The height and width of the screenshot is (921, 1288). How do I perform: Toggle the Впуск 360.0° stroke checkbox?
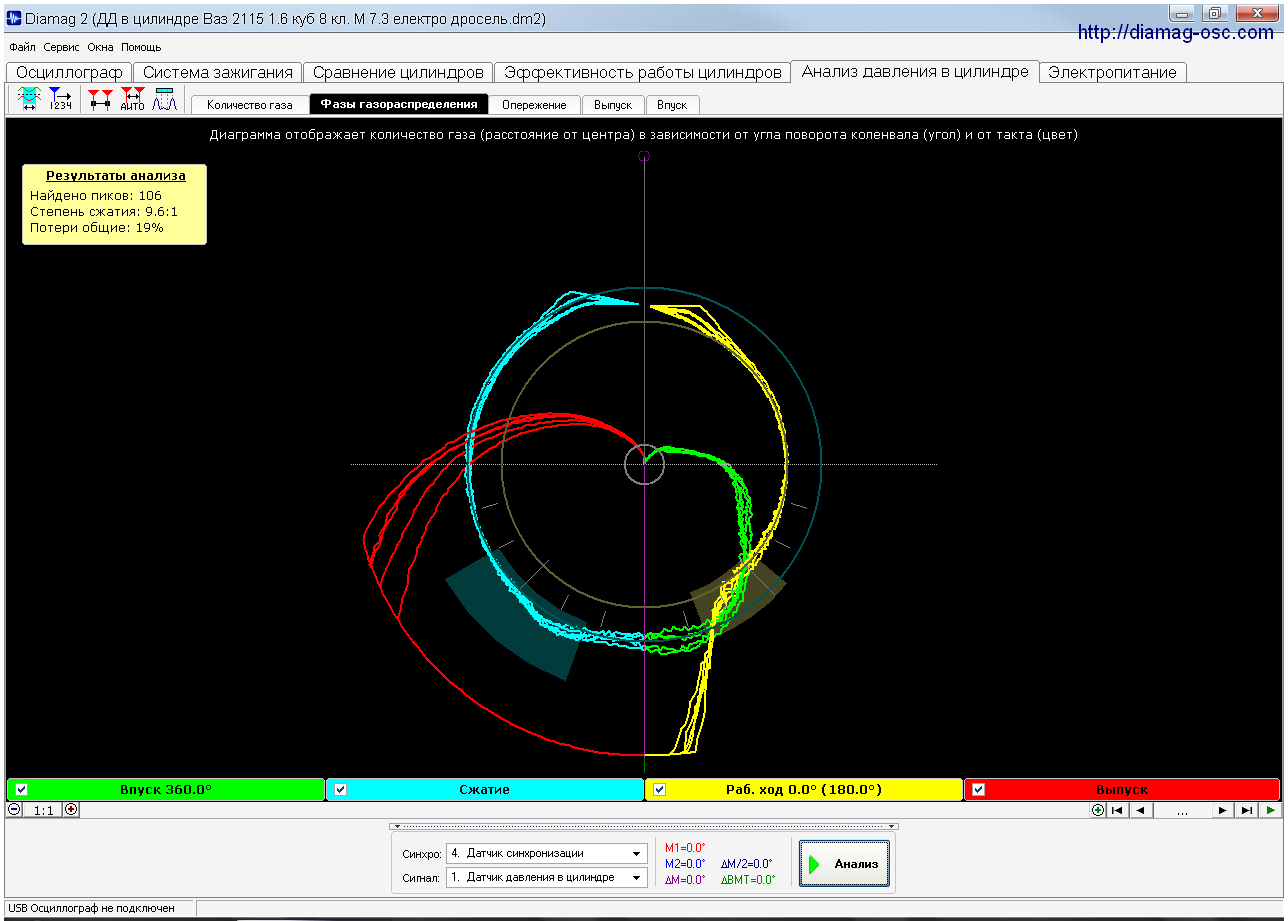pos(22,790)
